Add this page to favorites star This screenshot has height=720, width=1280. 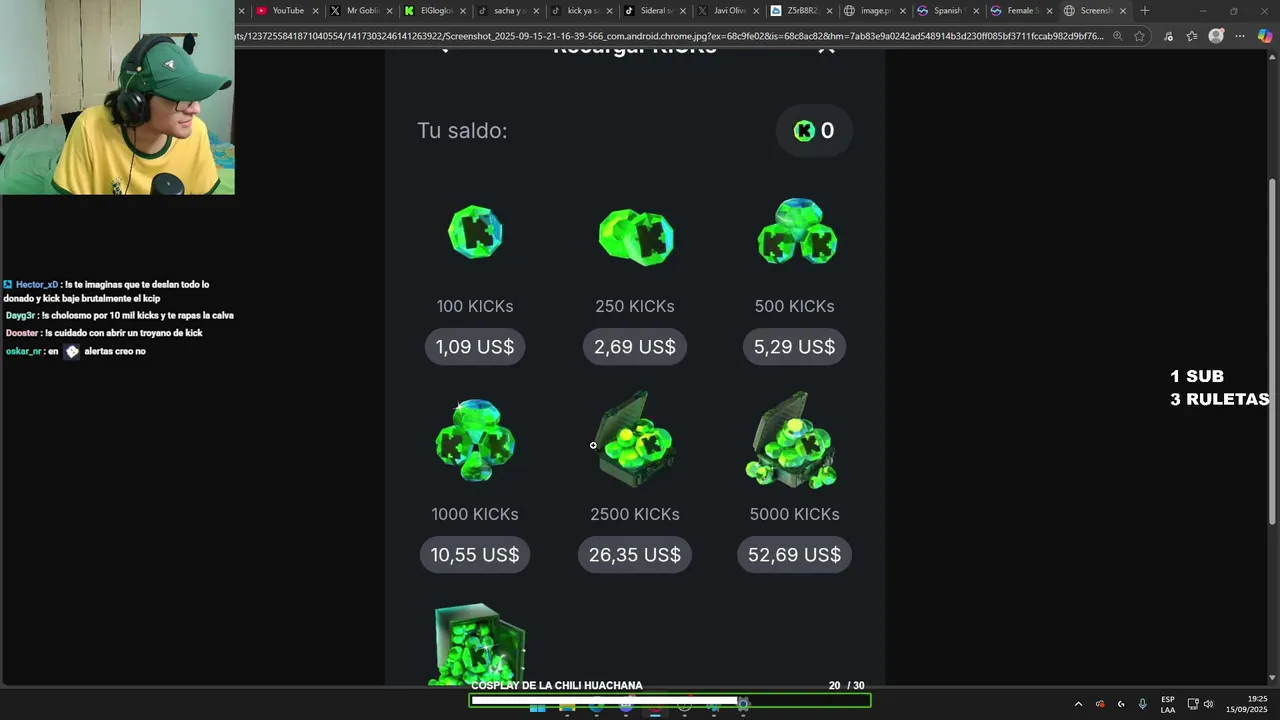click(x=1139, y=36)
